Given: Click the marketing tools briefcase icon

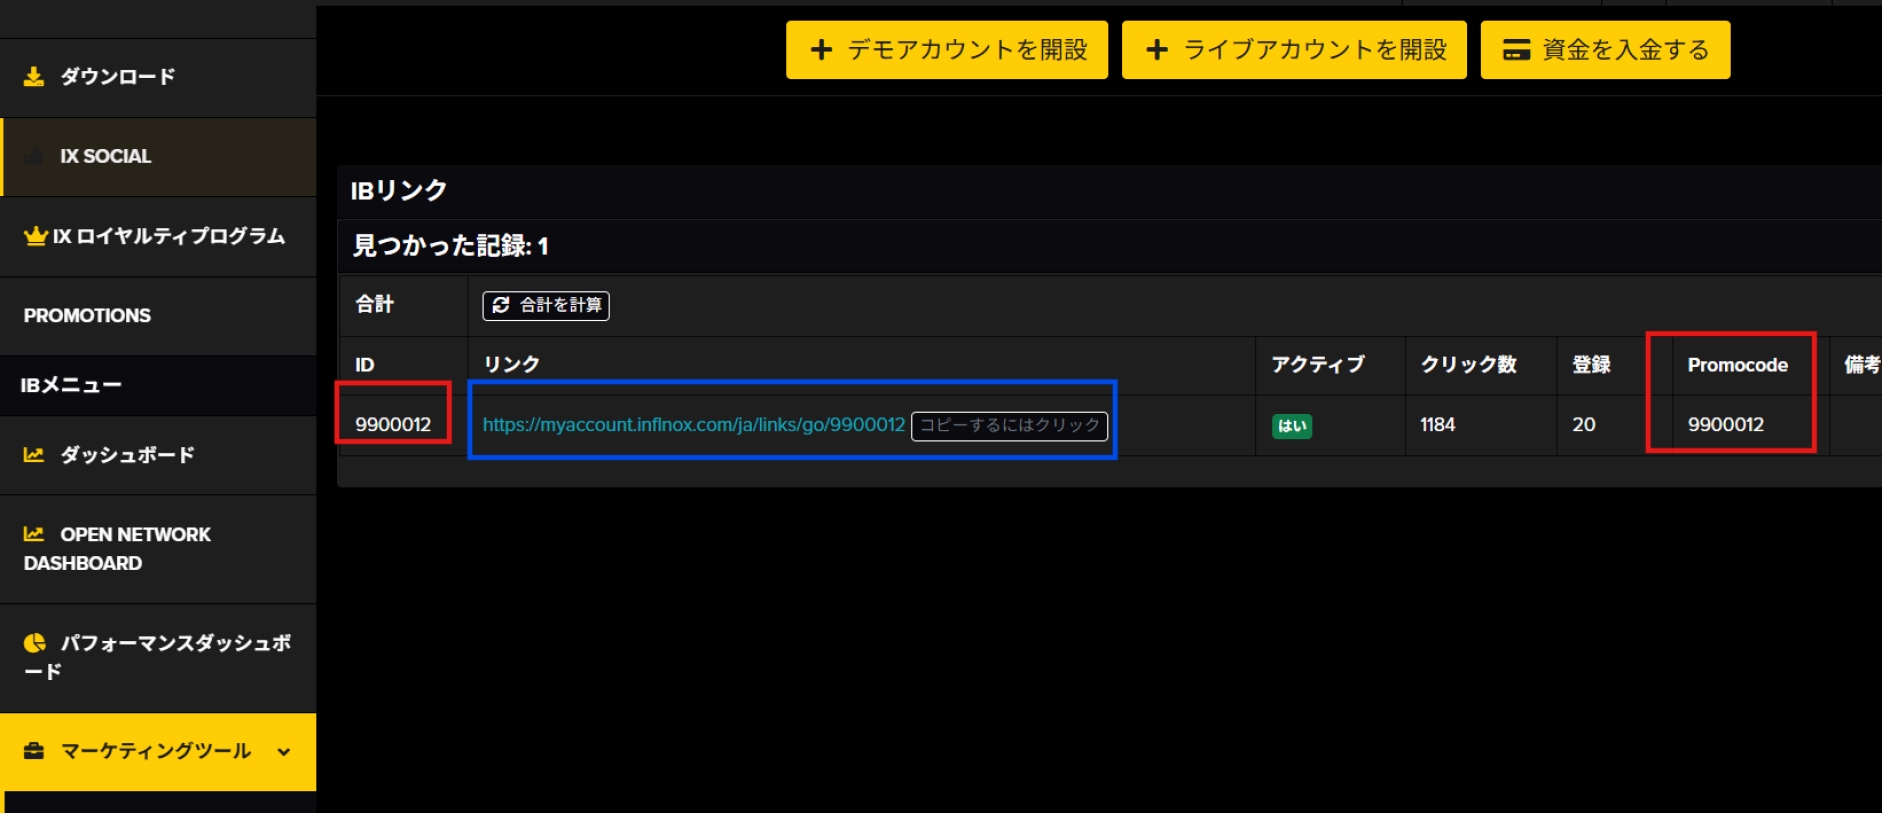Looking at the screenshot, I should [34, 751].
